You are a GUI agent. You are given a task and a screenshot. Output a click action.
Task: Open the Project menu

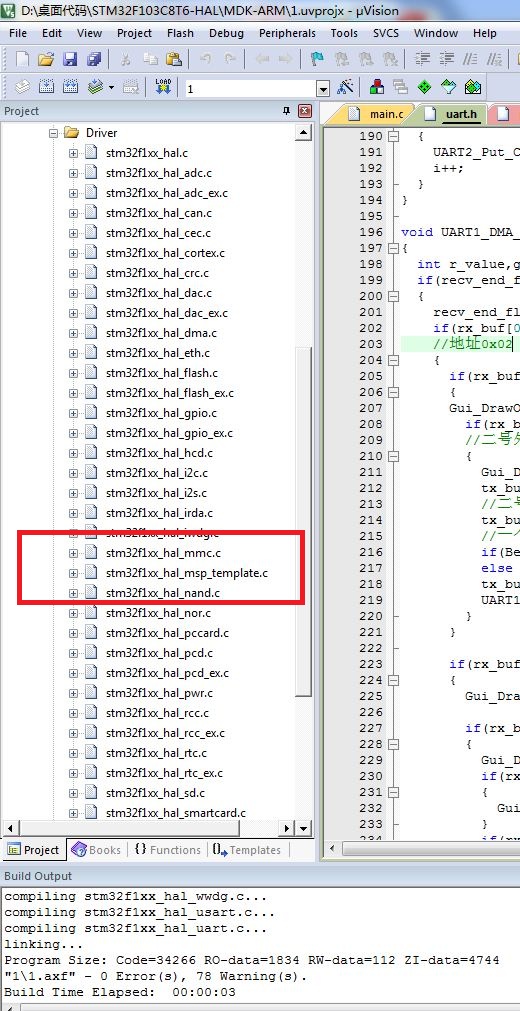tap(134, 33)
